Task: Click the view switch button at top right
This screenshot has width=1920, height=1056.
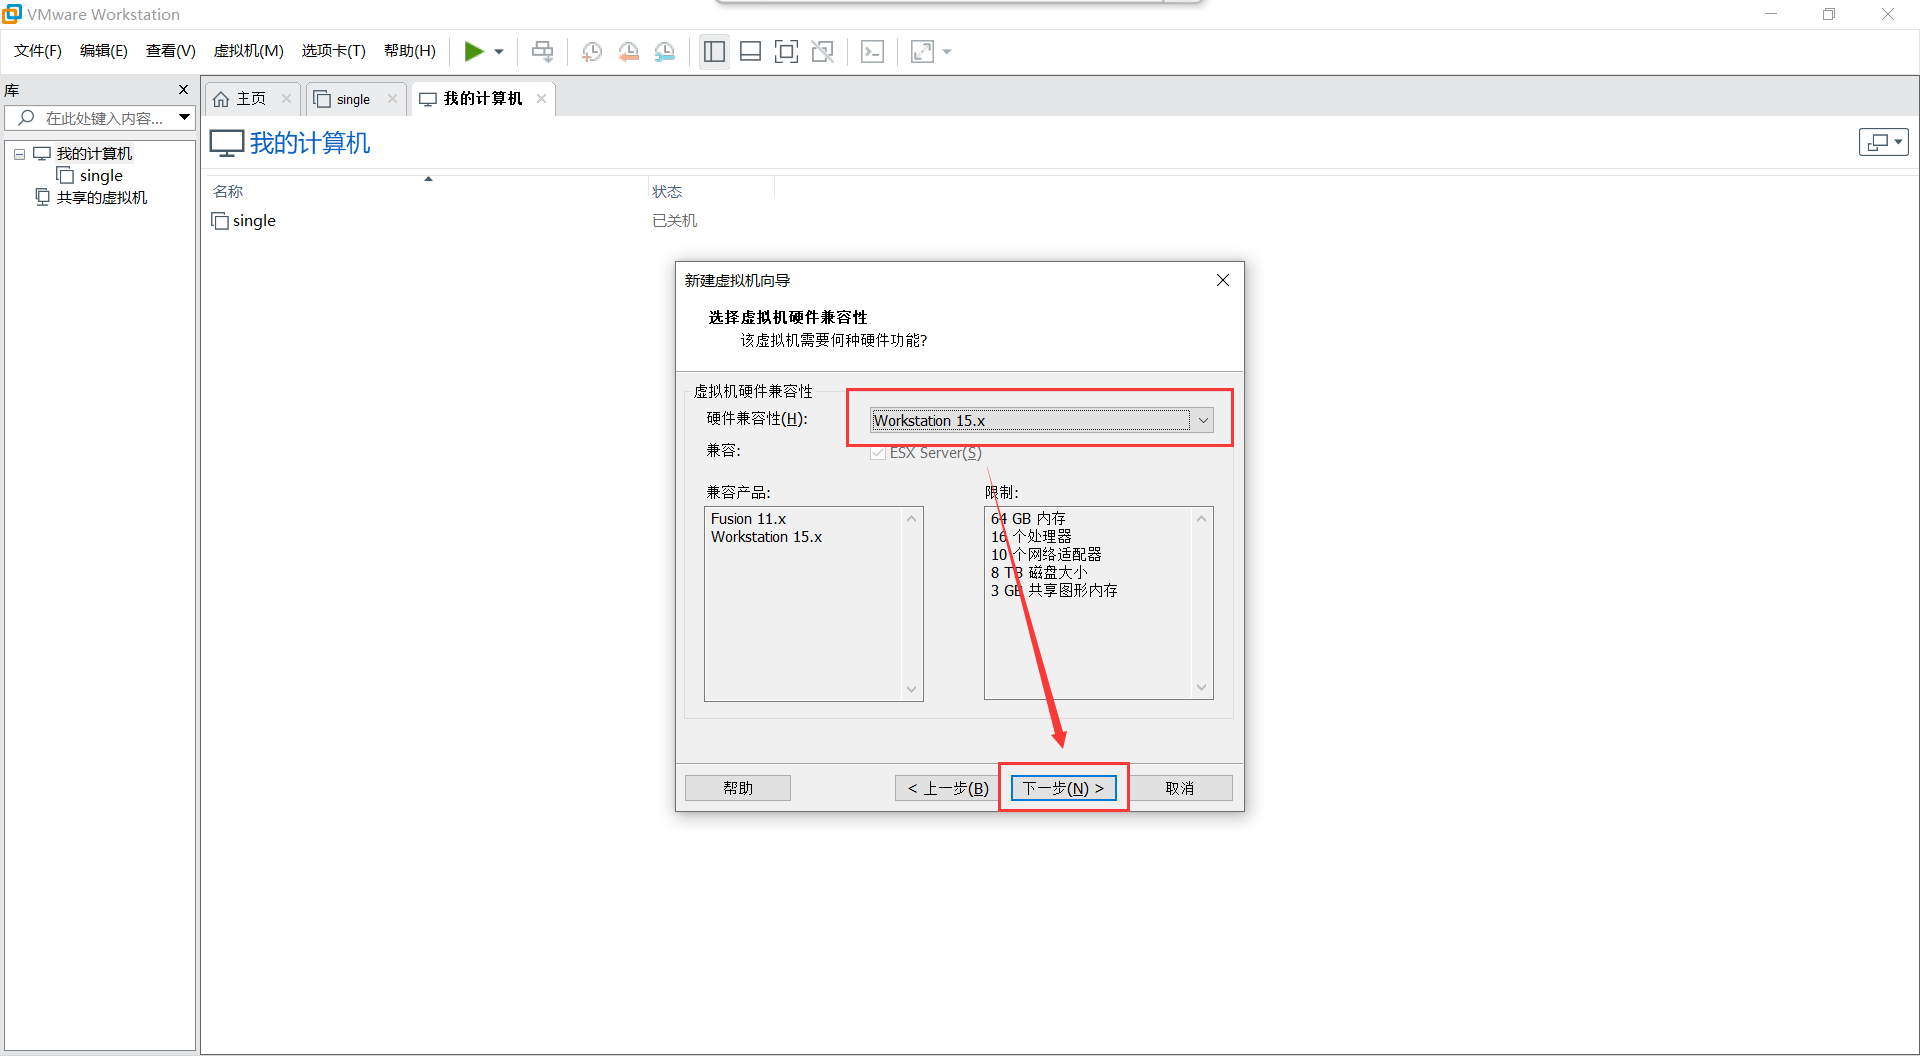Action: point(1884,142)
